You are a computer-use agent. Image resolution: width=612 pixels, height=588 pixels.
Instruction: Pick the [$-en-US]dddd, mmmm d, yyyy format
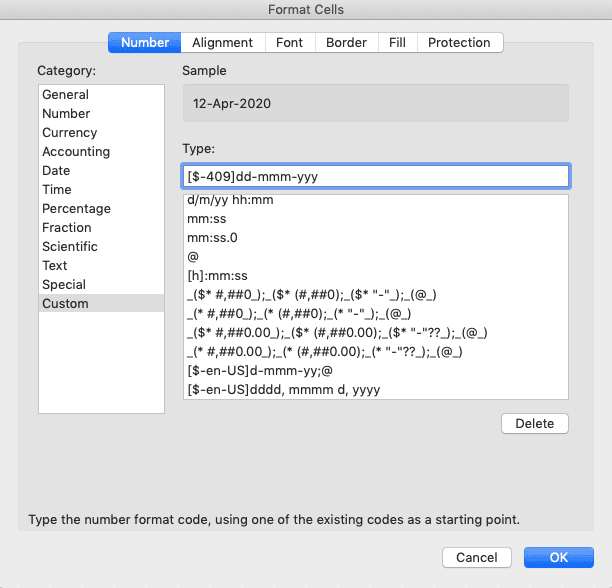click(376, 389)
